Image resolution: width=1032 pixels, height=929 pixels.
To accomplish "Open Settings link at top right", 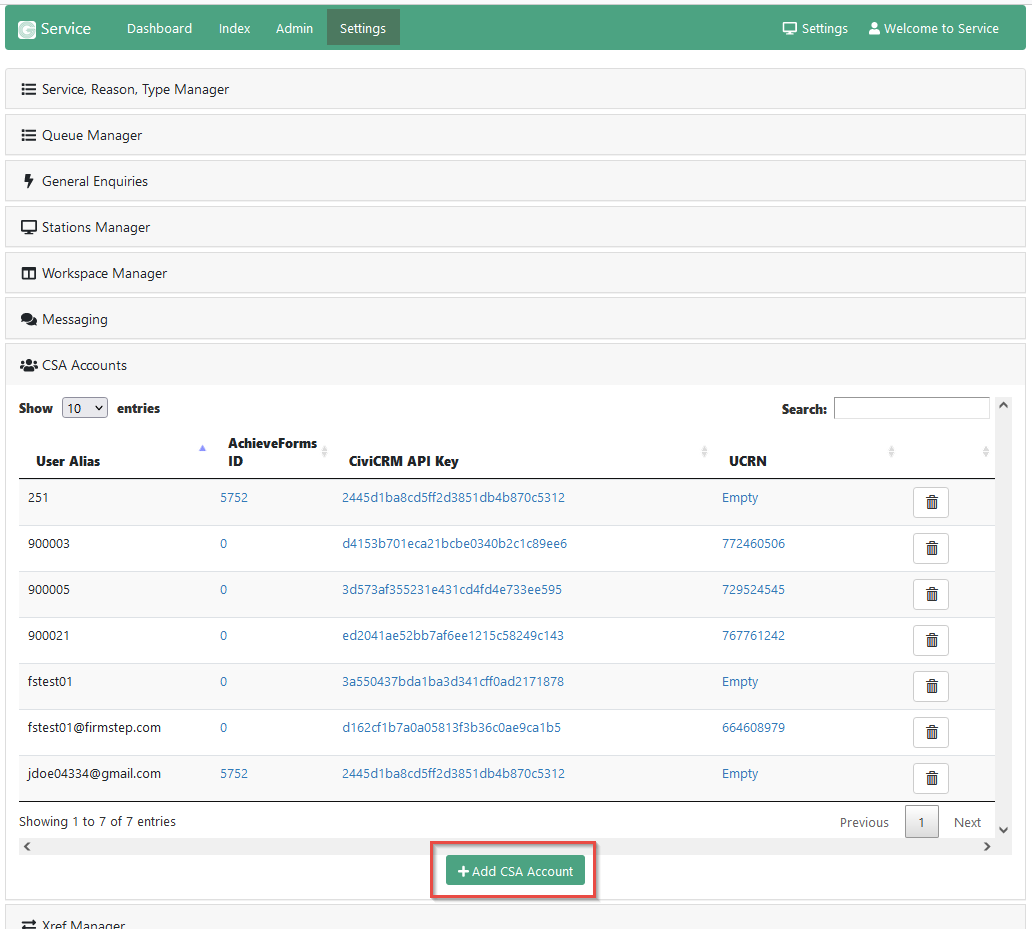I will click(815, 28).
